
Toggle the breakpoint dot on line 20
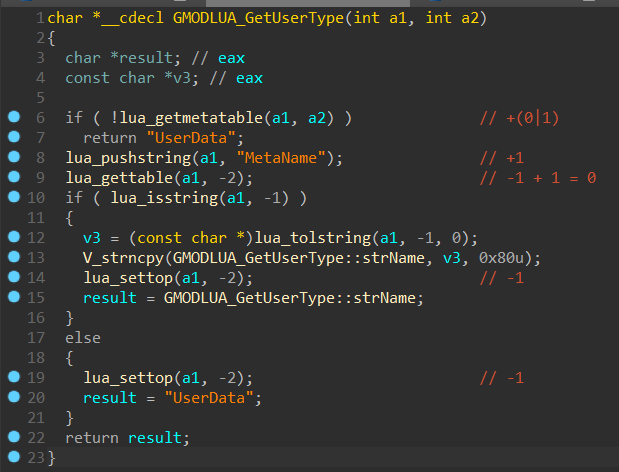[x=14, y=397]
